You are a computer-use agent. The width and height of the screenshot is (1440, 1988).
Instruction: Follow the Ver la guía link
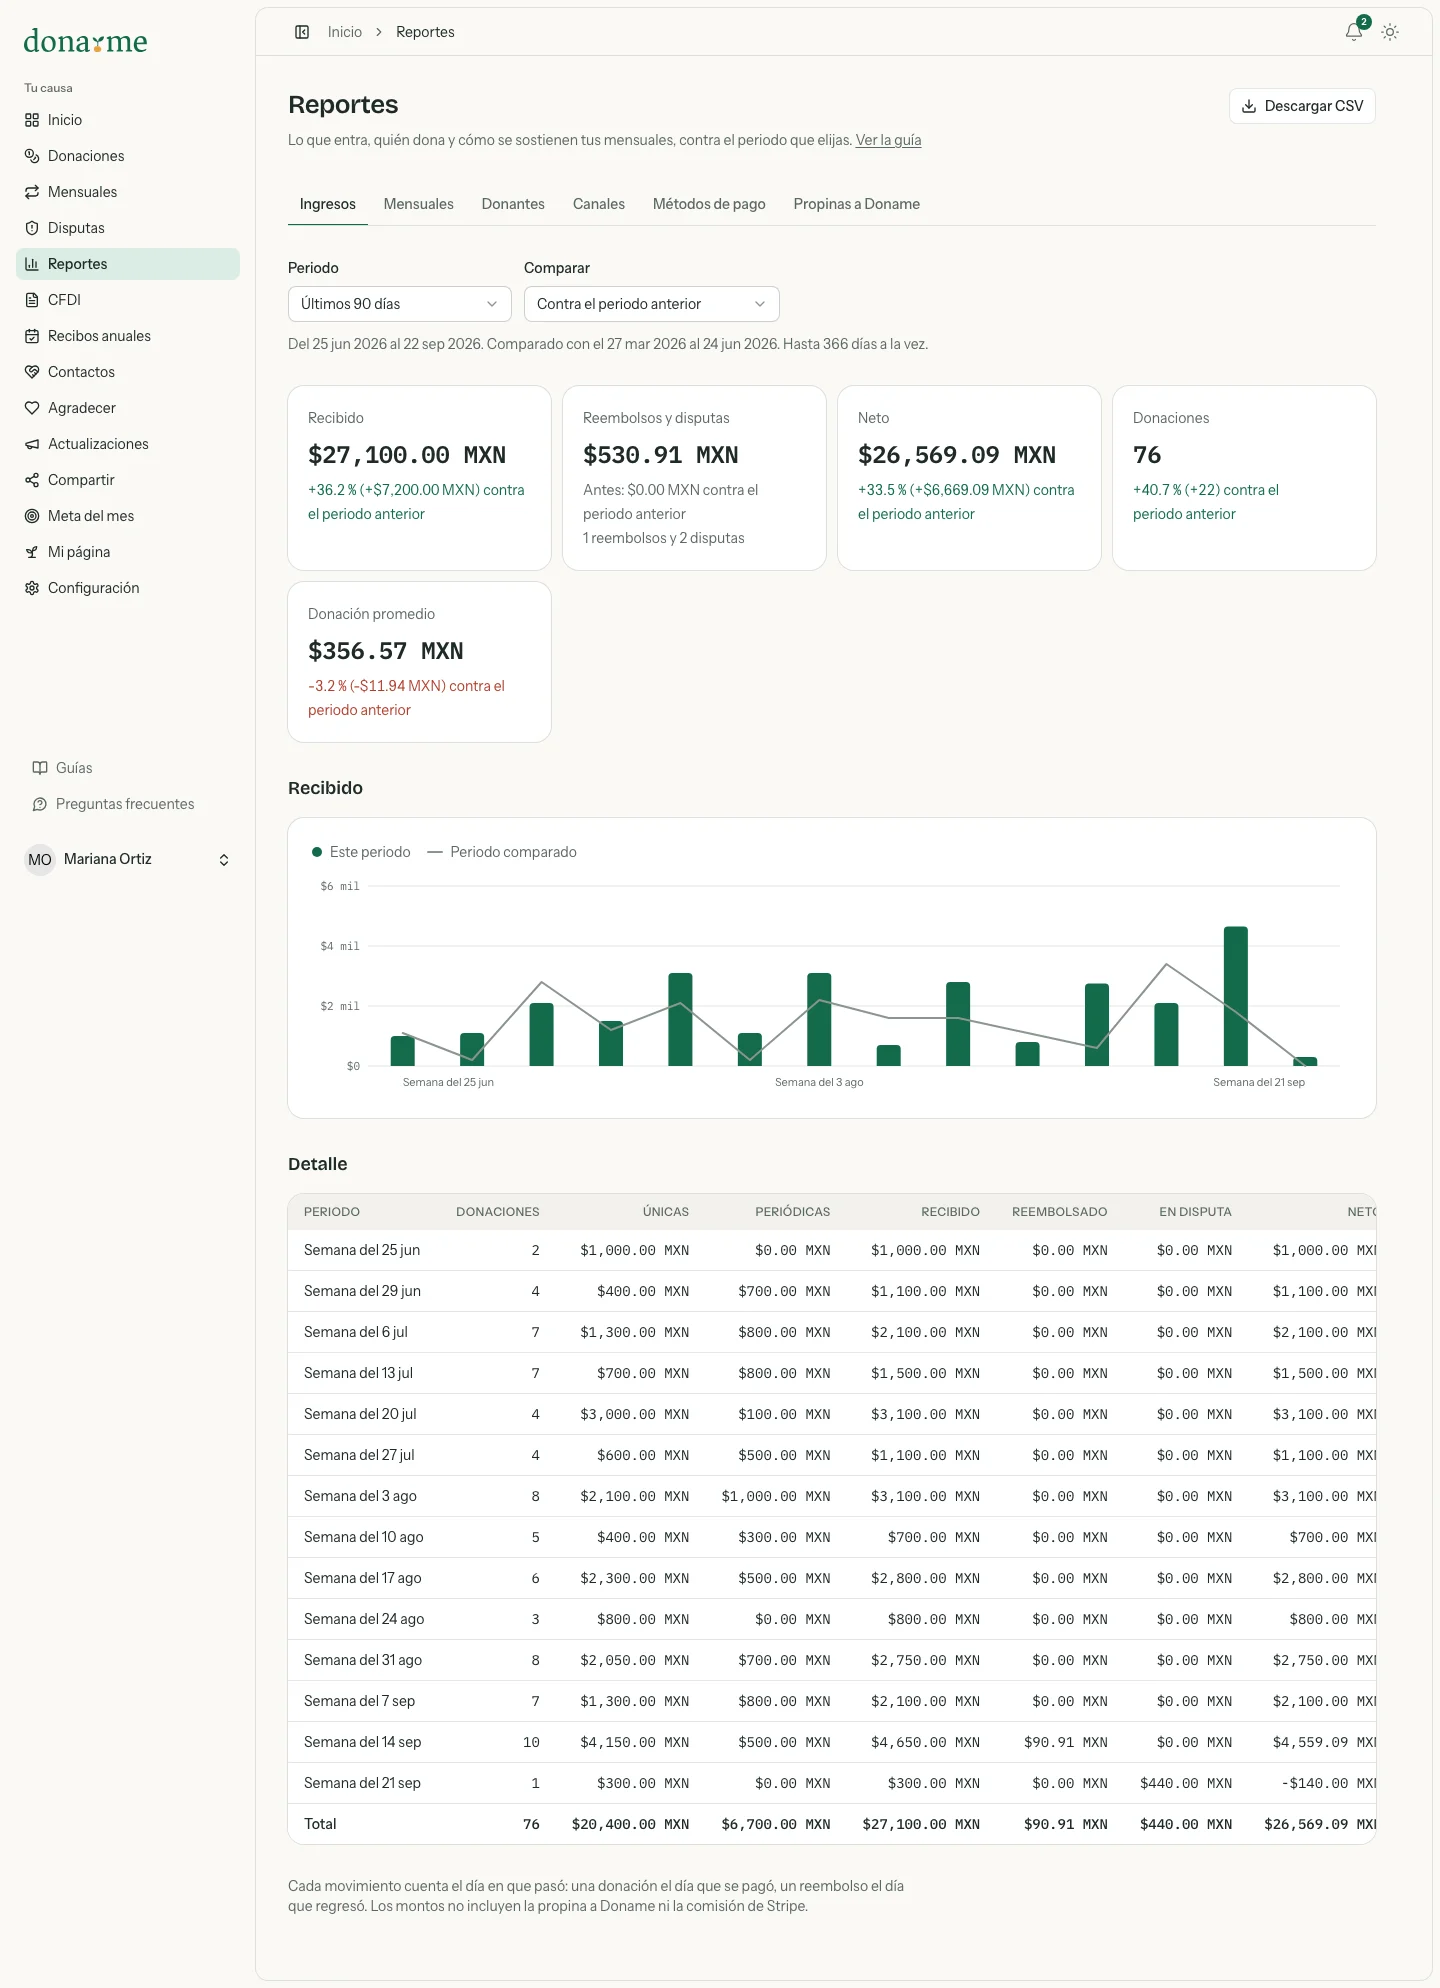[x=888, y=140]
